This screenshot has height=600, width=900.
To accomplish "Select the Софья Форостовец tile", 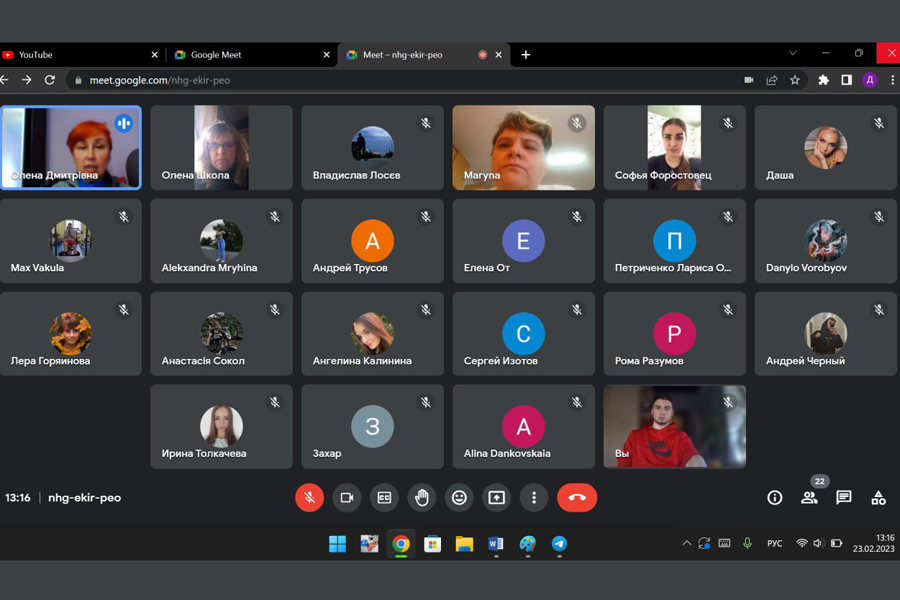I will click(674, 148).
